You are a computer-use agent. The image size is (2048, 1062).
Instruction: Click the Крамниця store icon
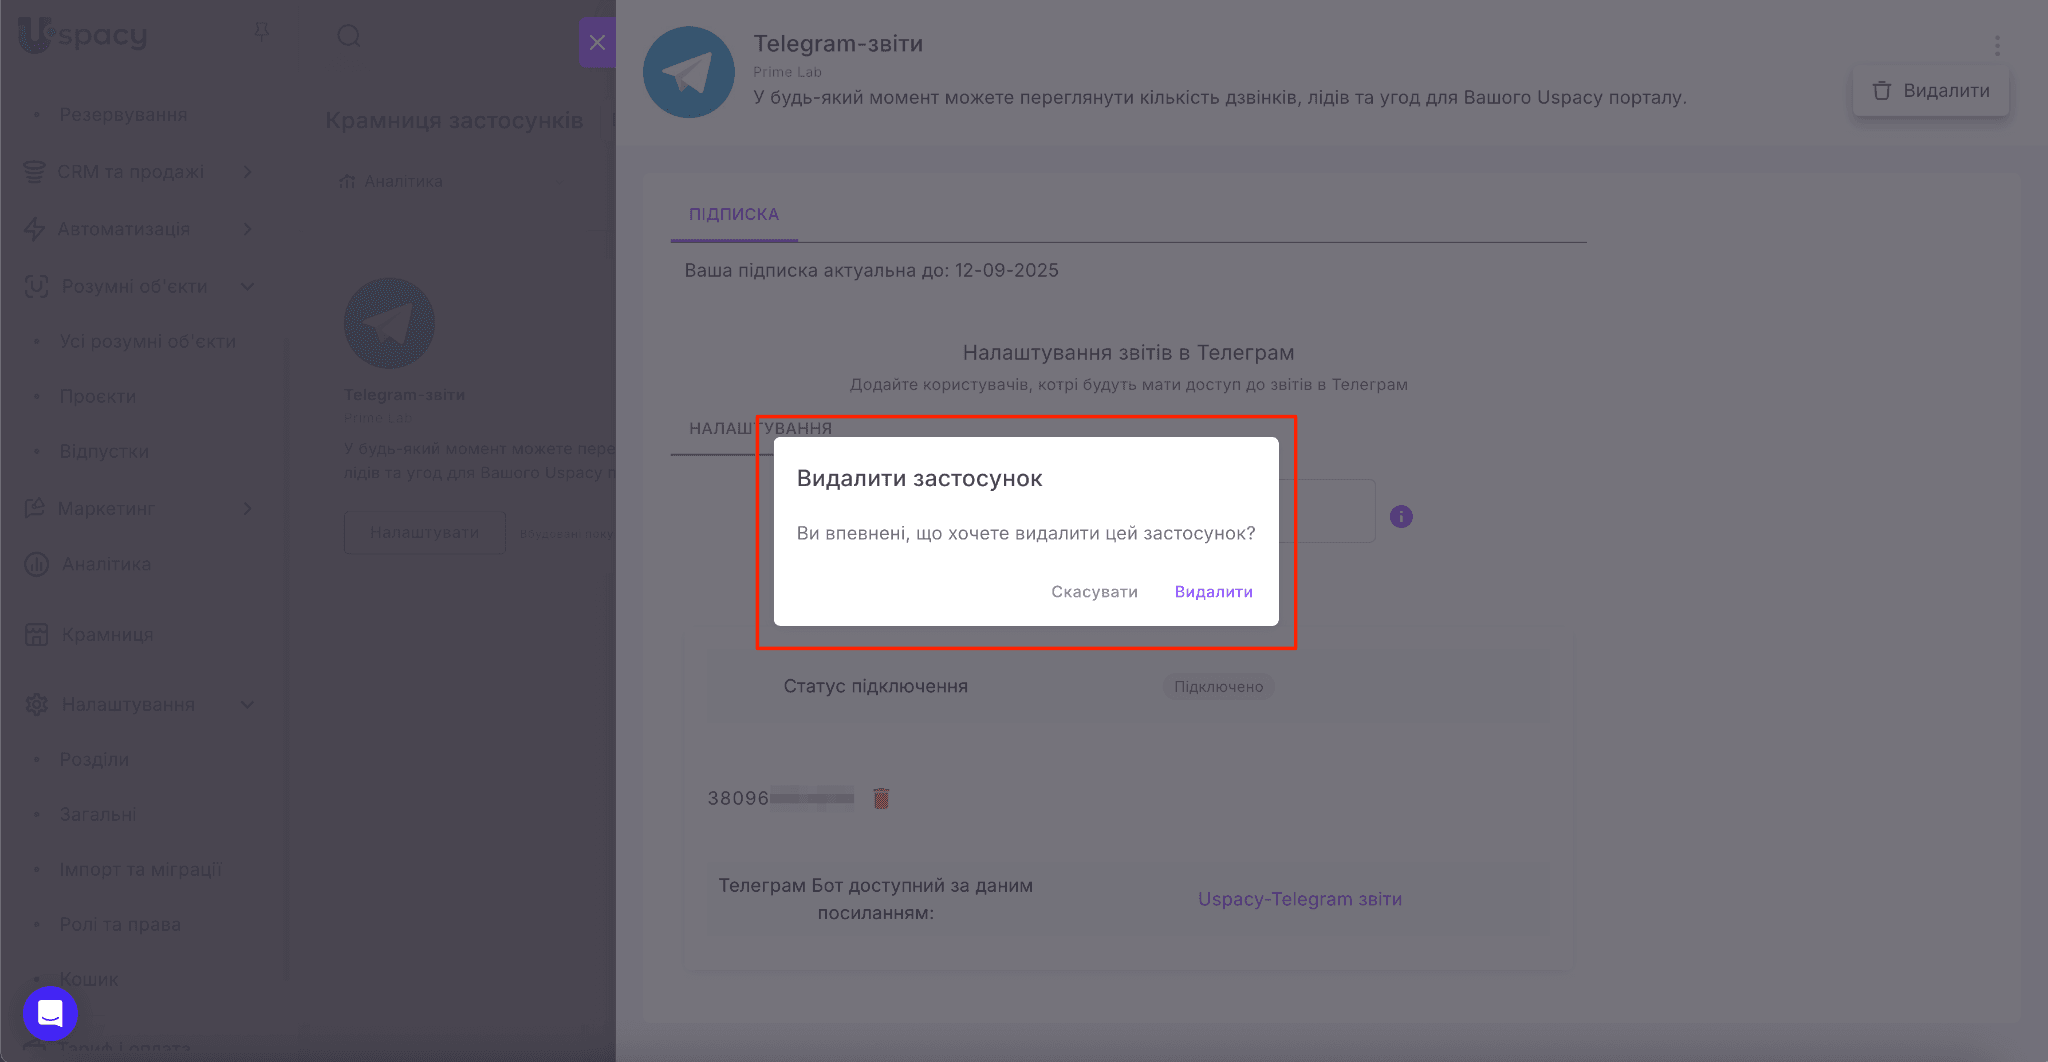36,634
